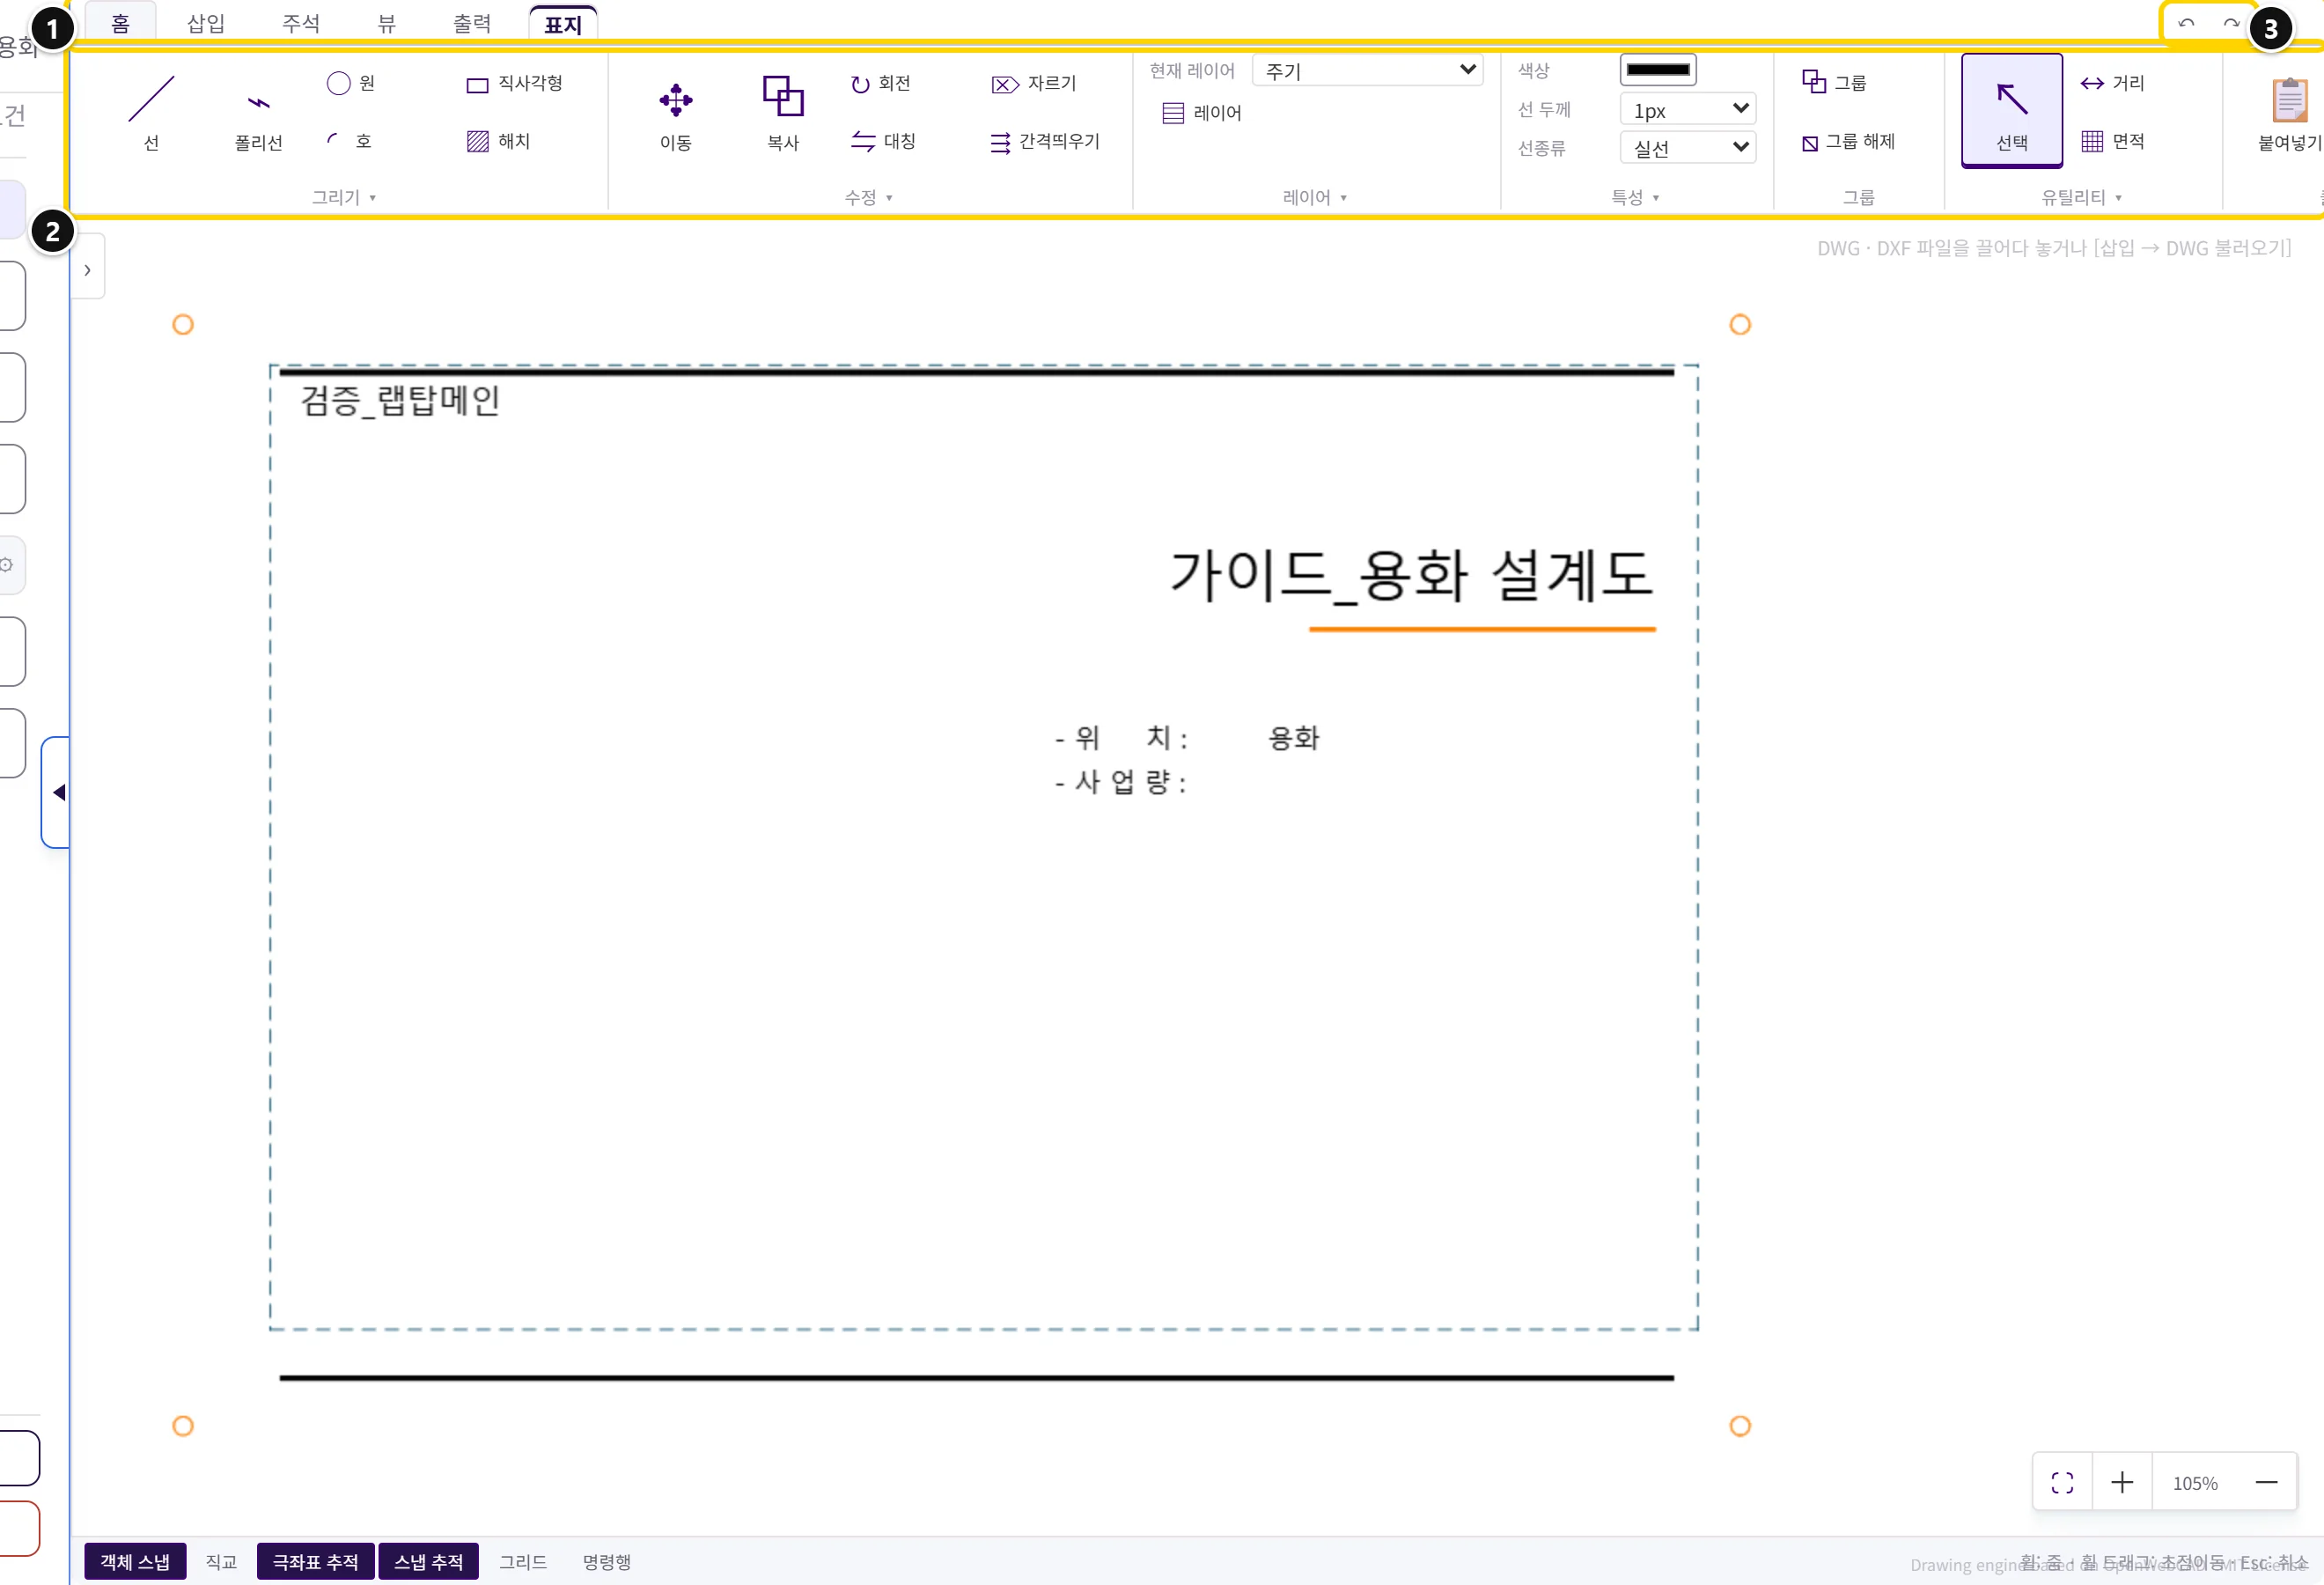Toggle 객체 스냅 object snap
The width and height of the screenshot is (2324, 1585).
135,1561
